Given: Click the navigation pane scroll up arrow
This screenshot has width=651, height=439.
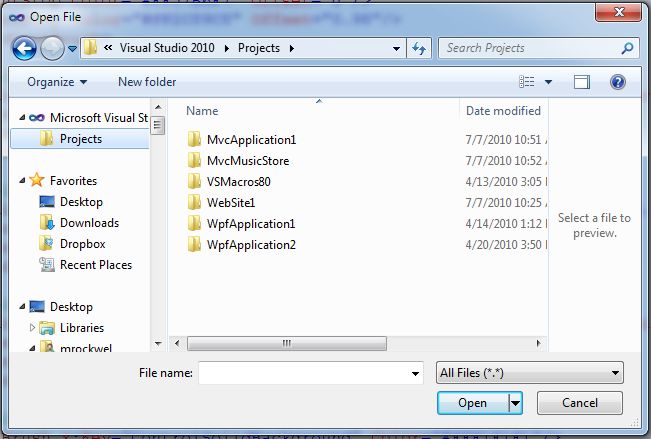Looking at the screenshot, I should (158, 107).
